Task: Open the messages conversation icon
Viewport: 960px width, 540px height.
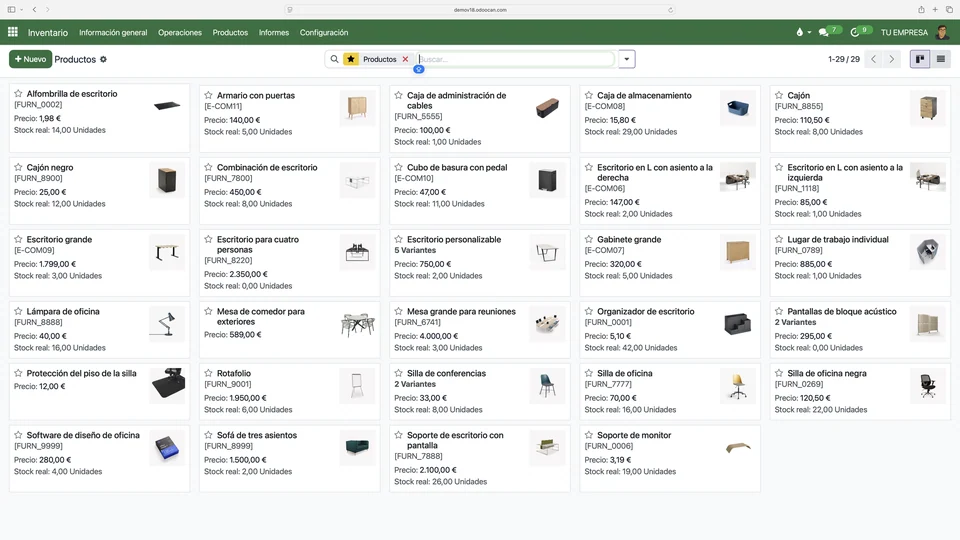Action: point(823,32)
